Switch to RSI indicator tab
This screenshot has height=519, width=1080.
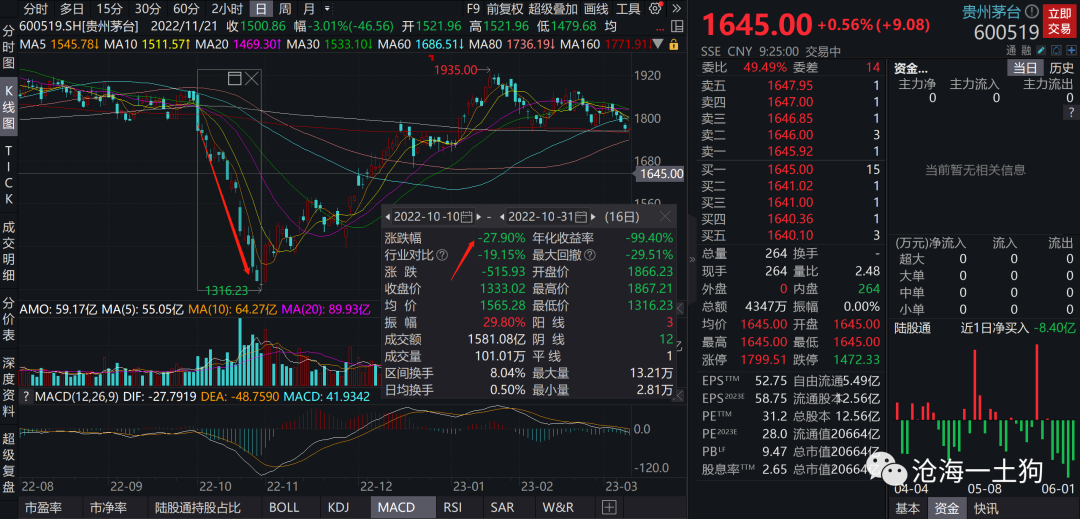[453, 508]
